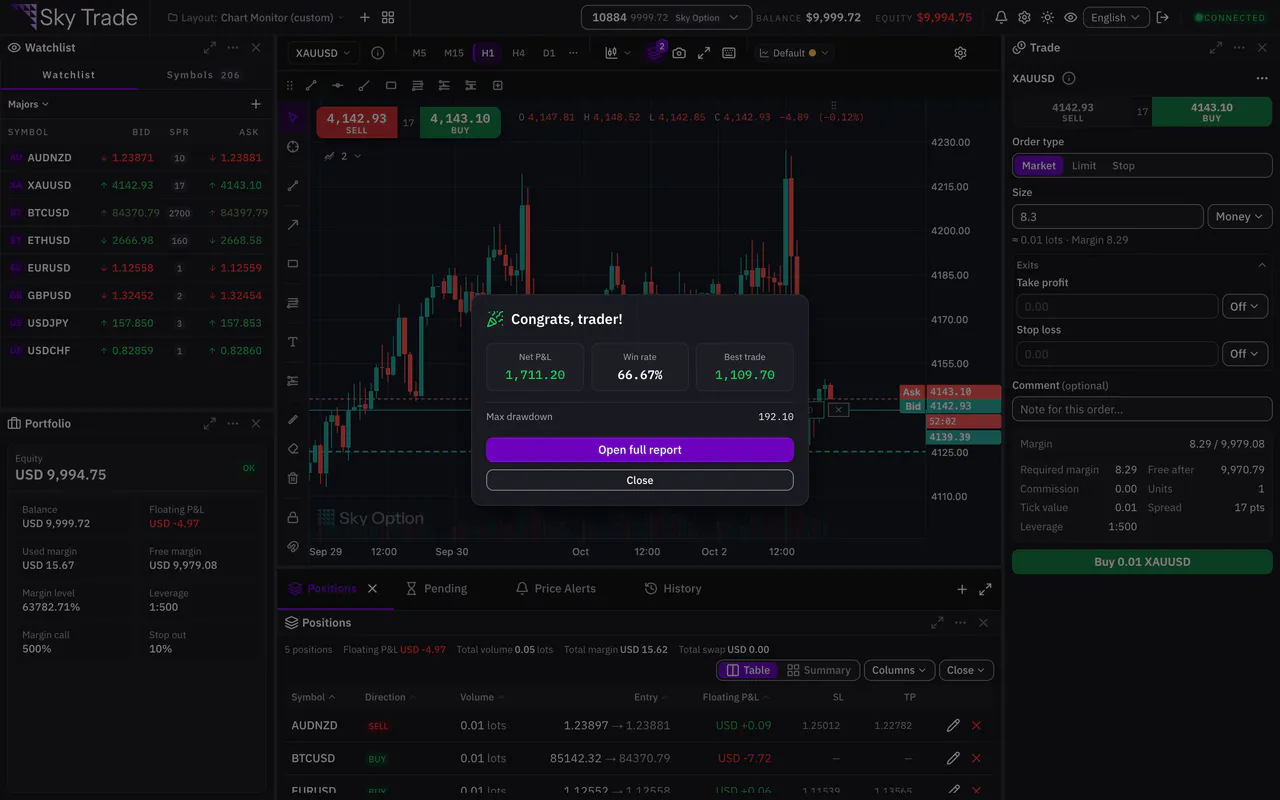Open Watchlist panel more options
1280x800 pixels.
pos(233,47)
